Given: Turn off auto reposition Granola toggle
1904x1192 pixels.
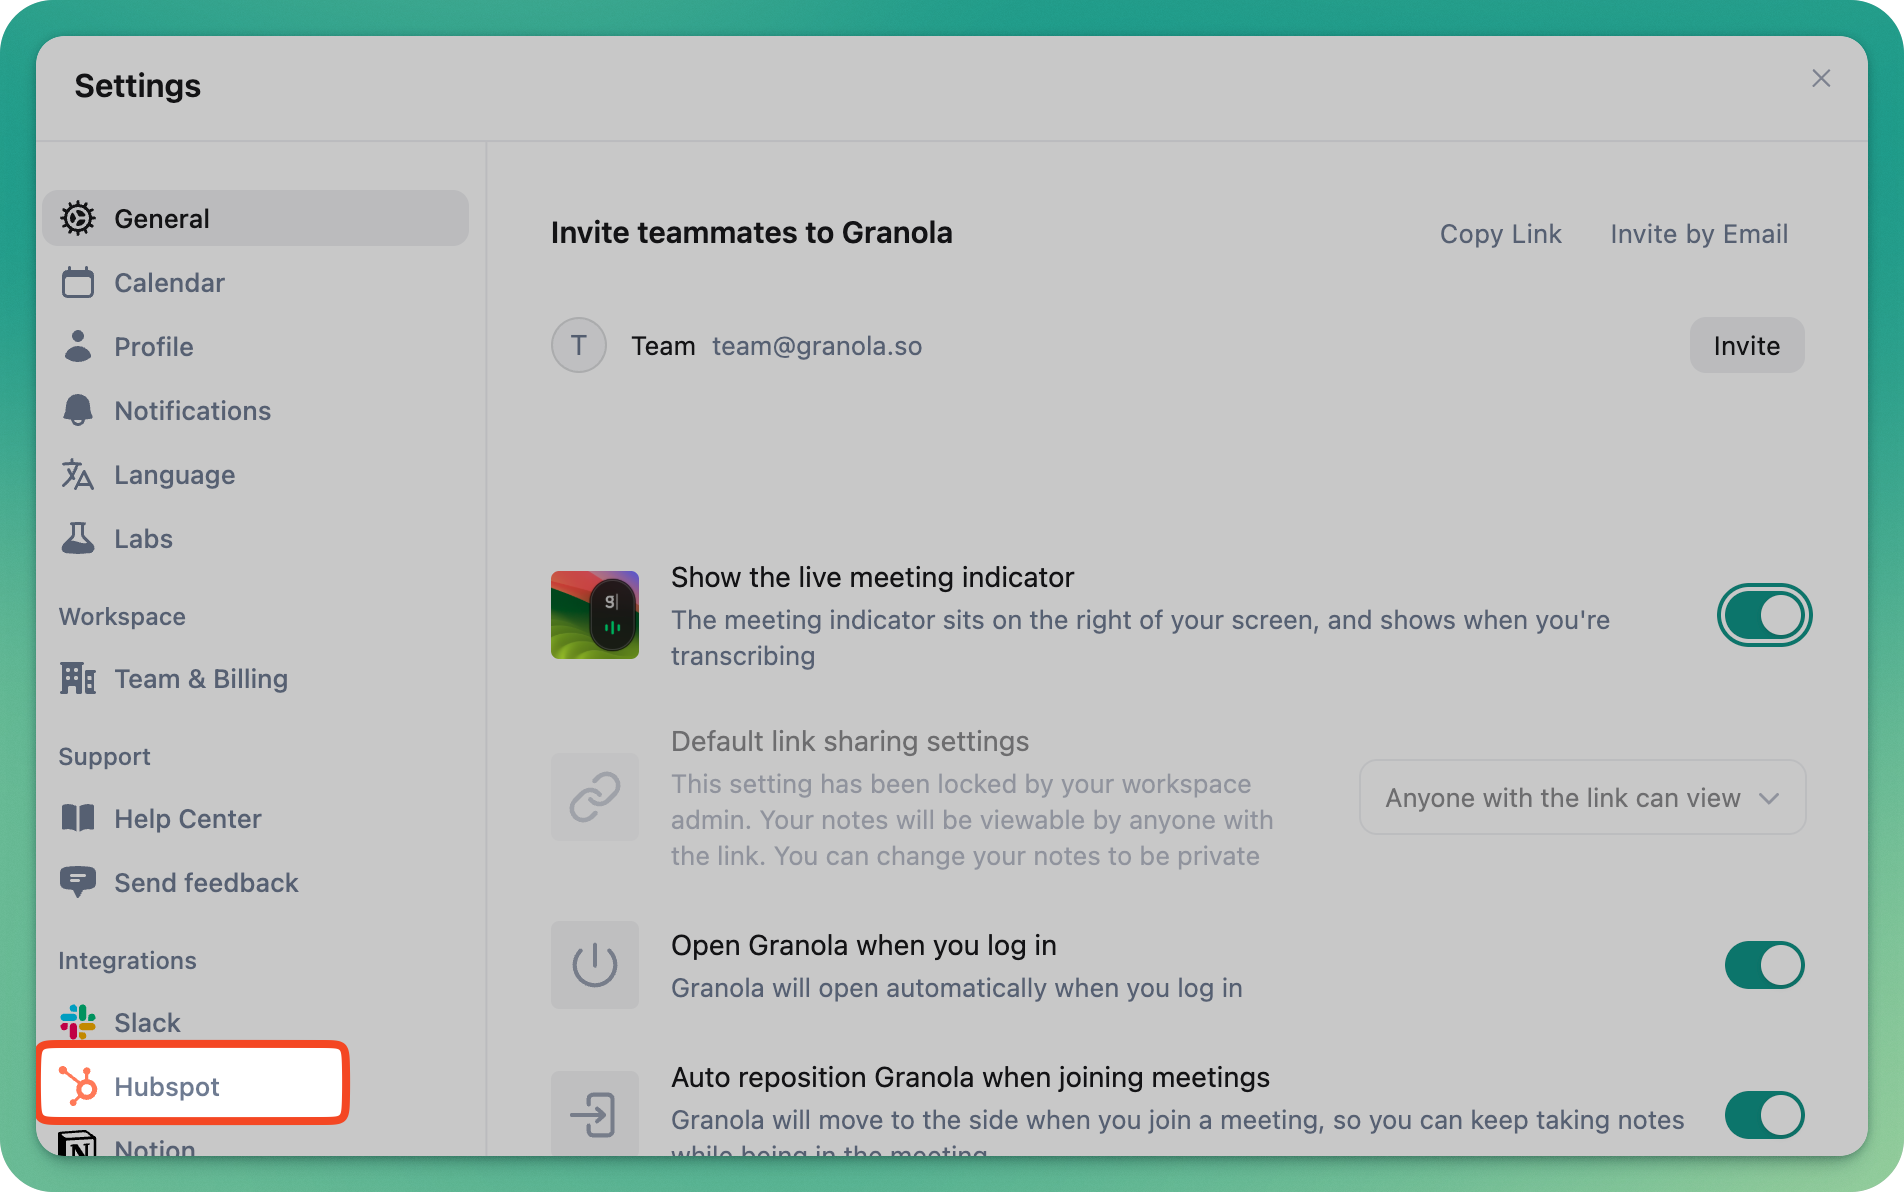Looking at the screenshot, I should click(x=1764, y=1115).
